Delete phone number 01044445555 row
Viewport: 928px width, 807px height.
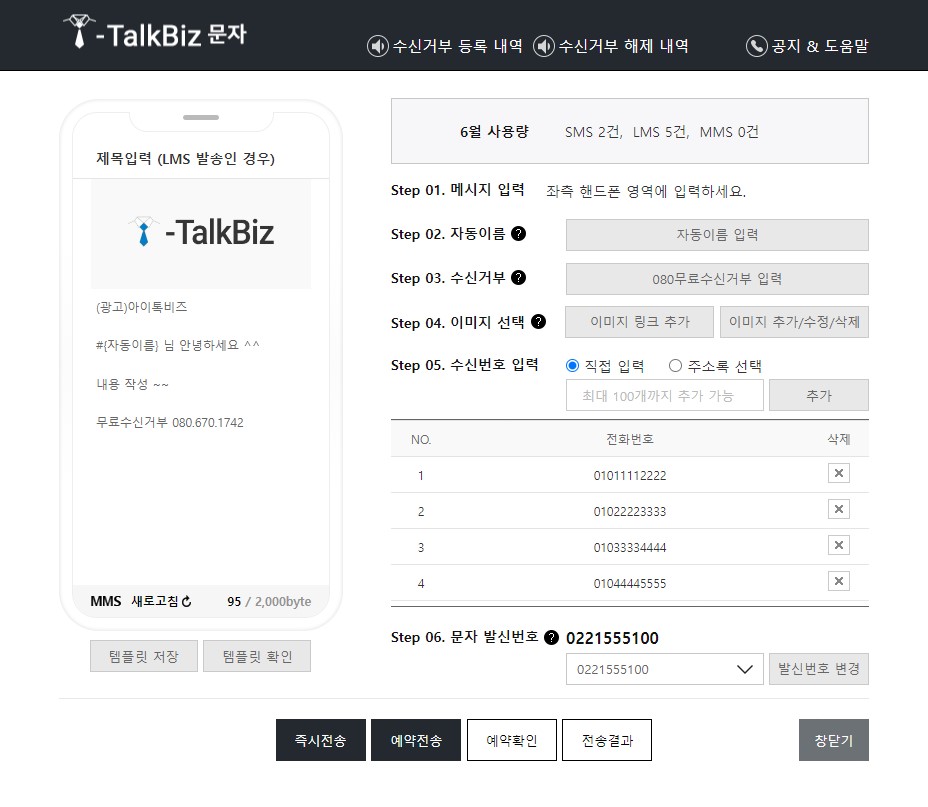pyautogui.click(x=839, y=582)
